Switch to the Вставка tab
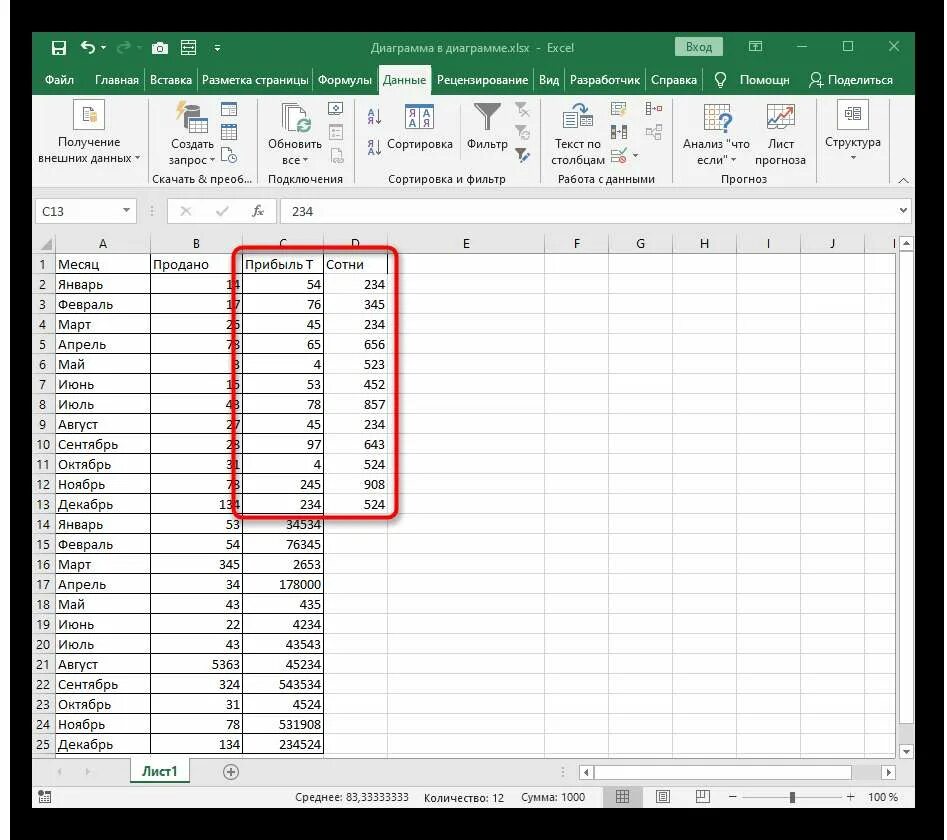The image size is (947, 840). [x=170, y=80]
